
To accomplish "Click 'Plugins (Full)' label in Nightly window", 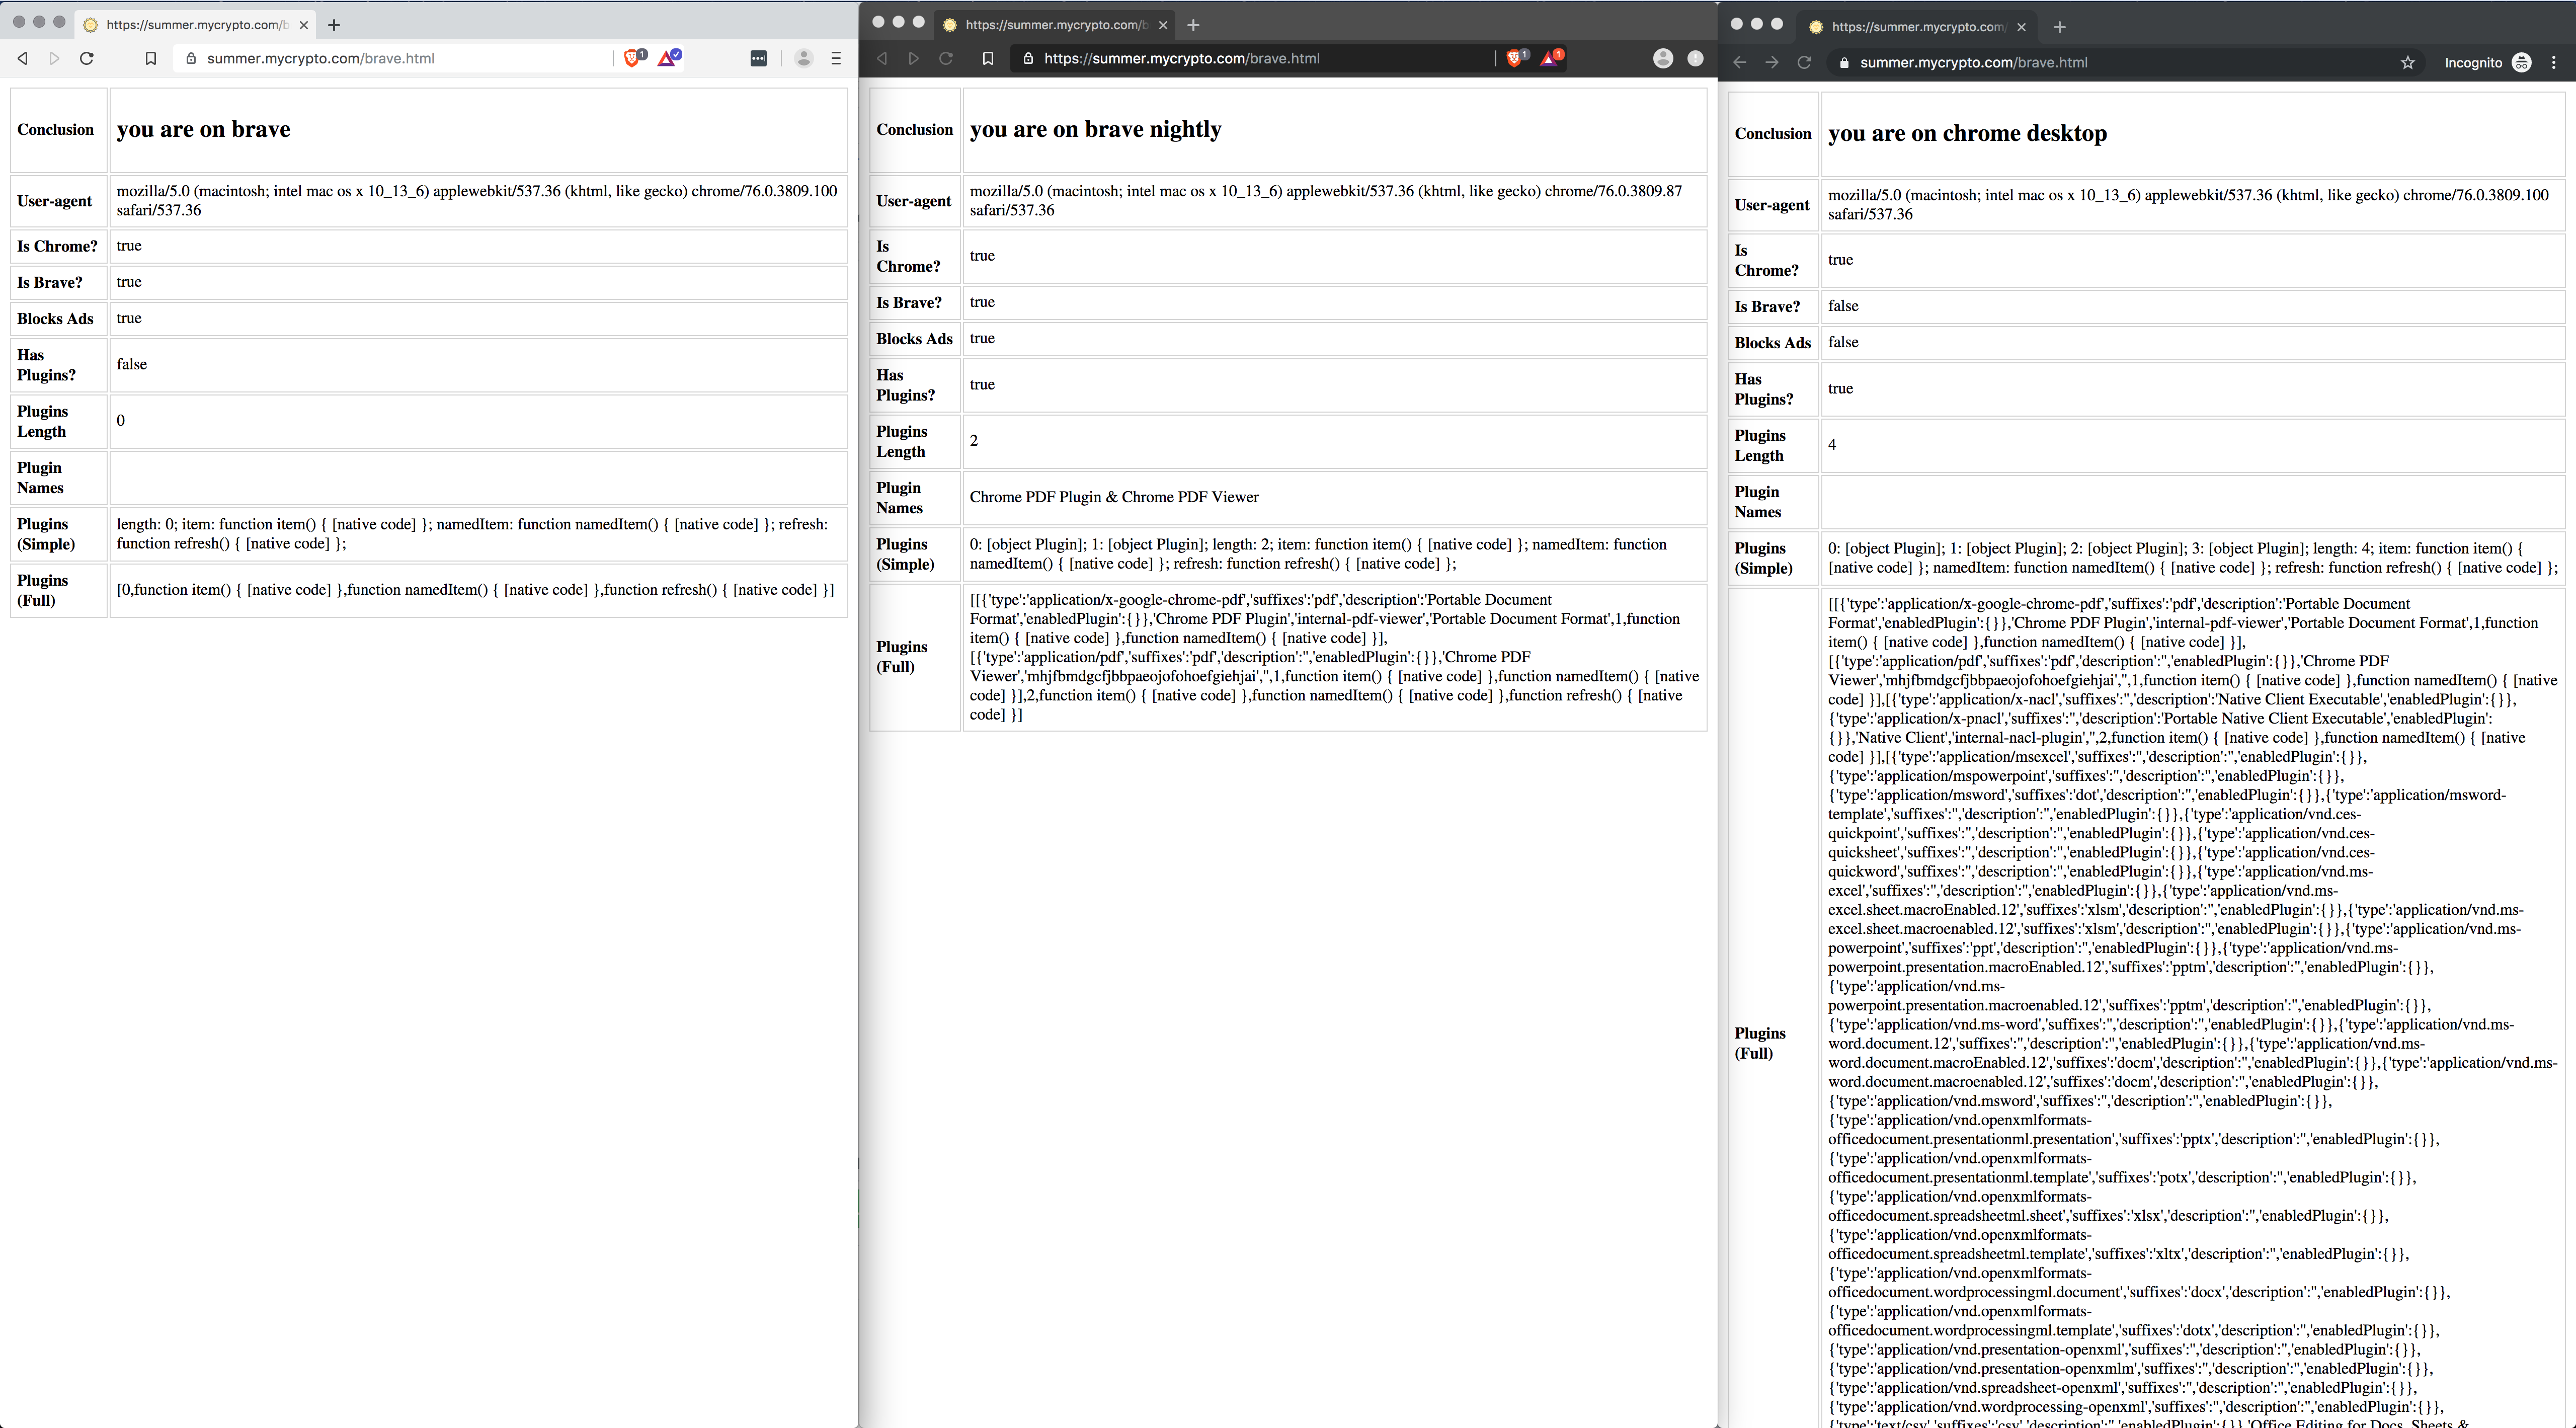I will point(901,657).
